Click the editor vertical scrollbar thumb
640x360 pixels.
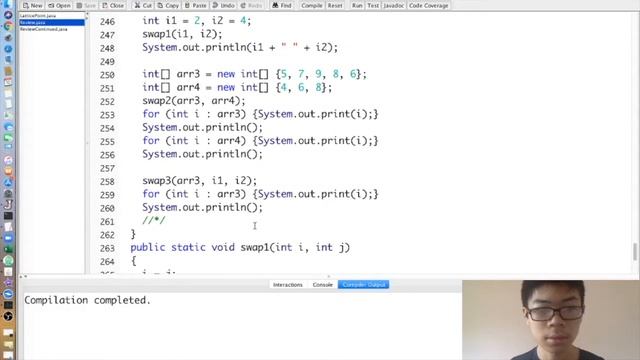point(635,251)
